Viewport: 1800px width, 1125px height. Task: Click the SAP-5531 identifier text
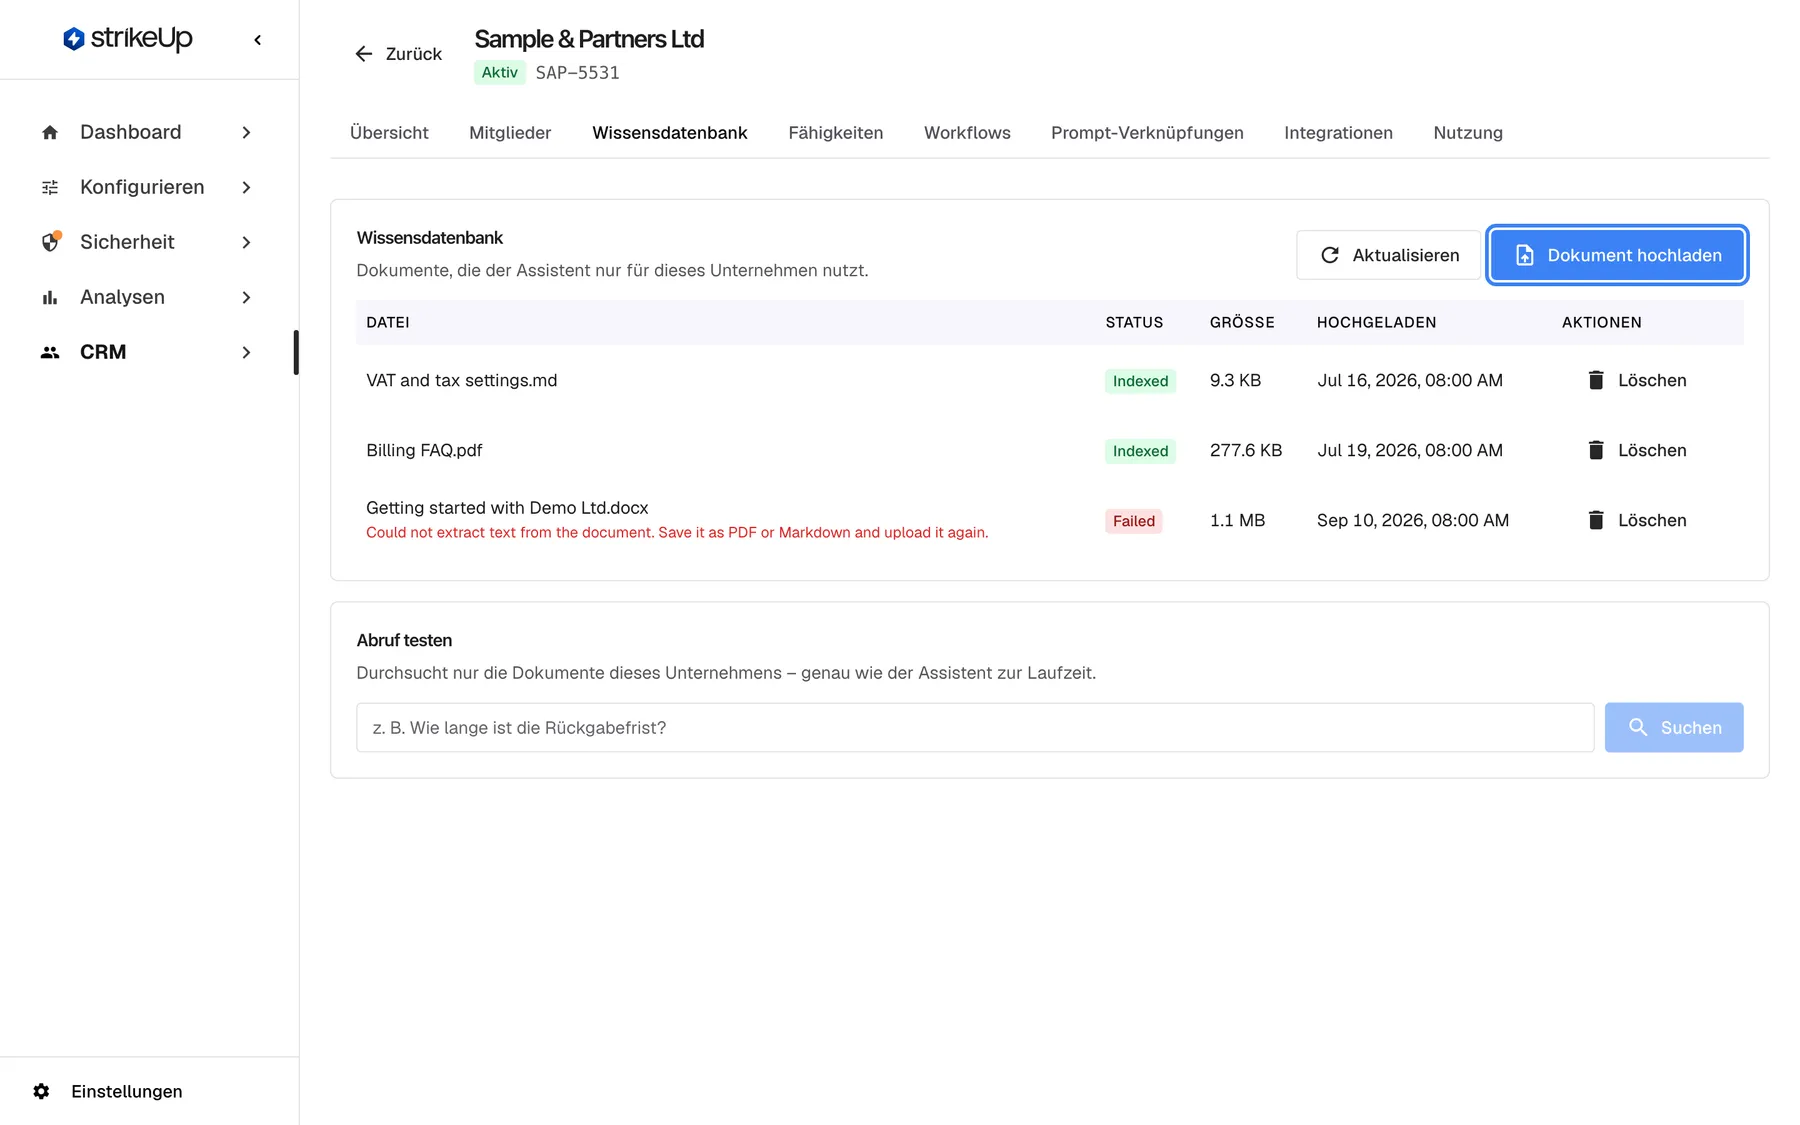pos(577,72)
